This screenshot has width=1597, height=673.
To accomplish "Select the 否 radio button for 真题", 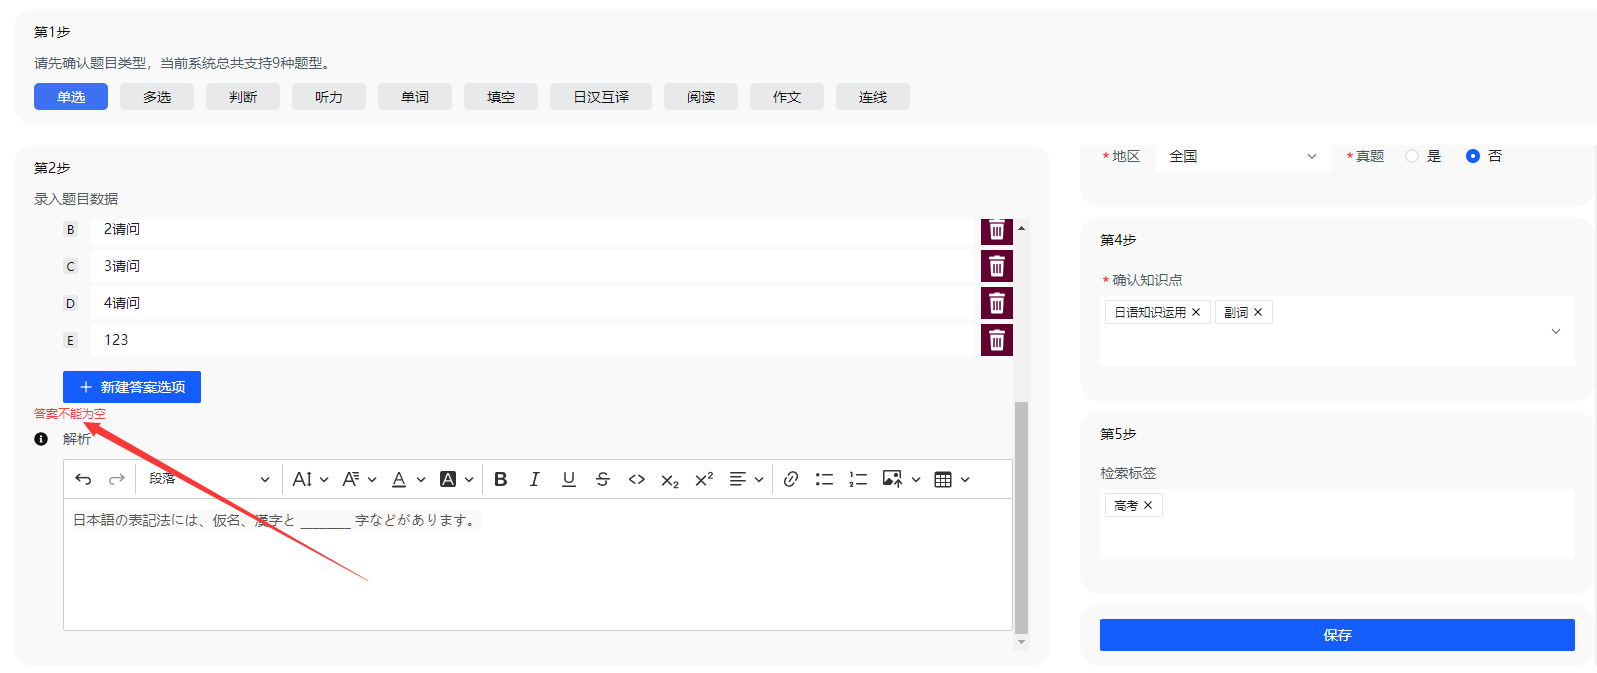I will tap(1472, 156).
